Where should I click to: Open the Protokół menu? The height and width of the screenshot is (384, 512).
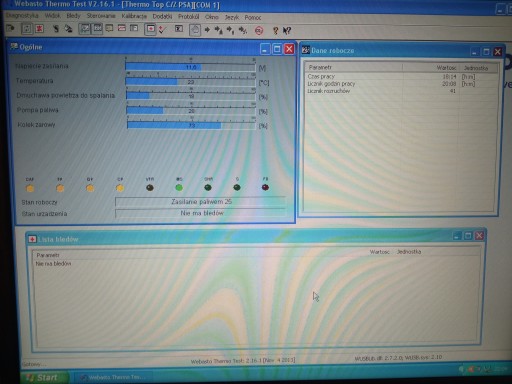(x=188, y=17)
